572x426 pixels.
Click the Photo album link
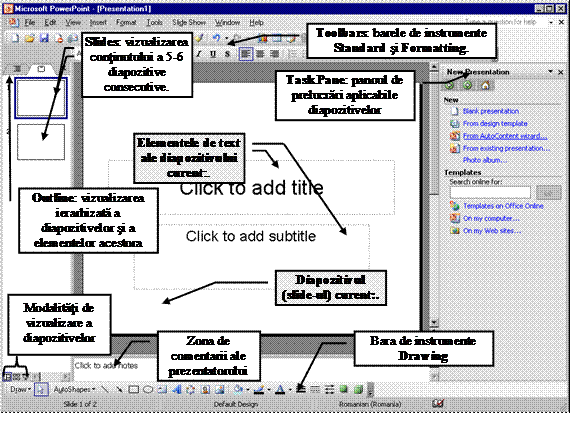[485, 160]
